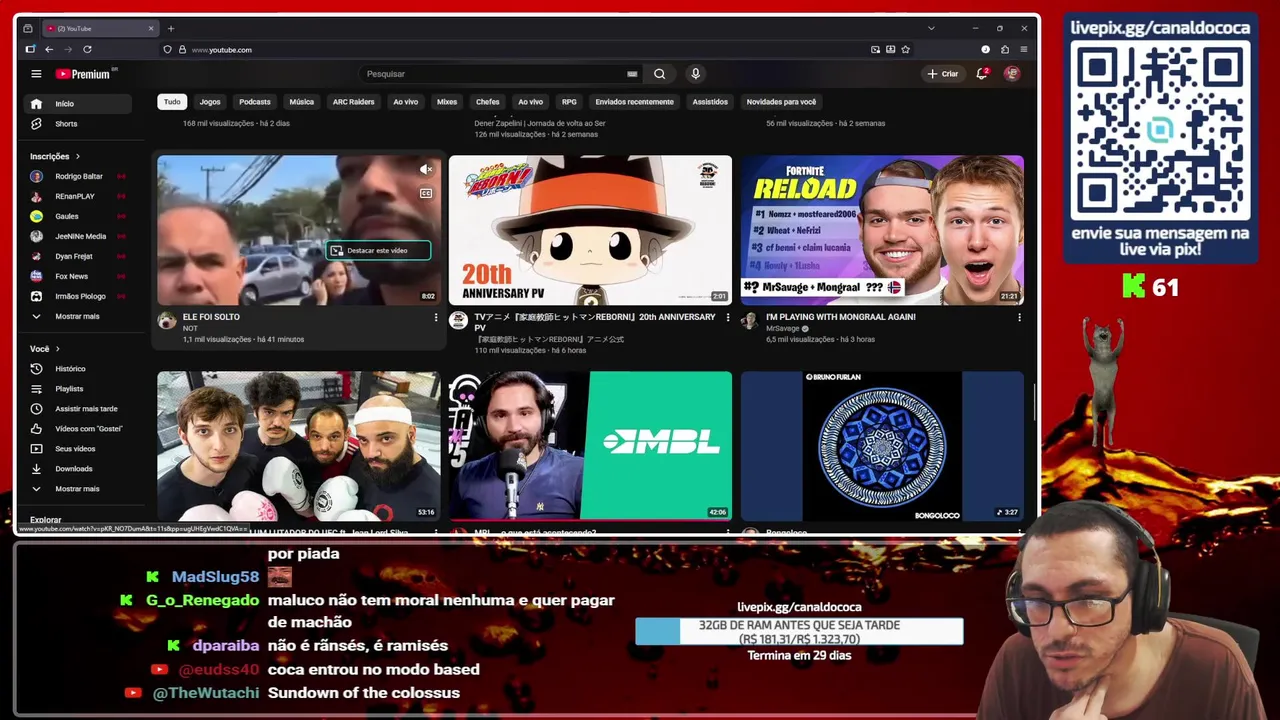Open options menu for Reborn 20th Anniversary video
The image size is (1280, 720).
pos(727,318)
